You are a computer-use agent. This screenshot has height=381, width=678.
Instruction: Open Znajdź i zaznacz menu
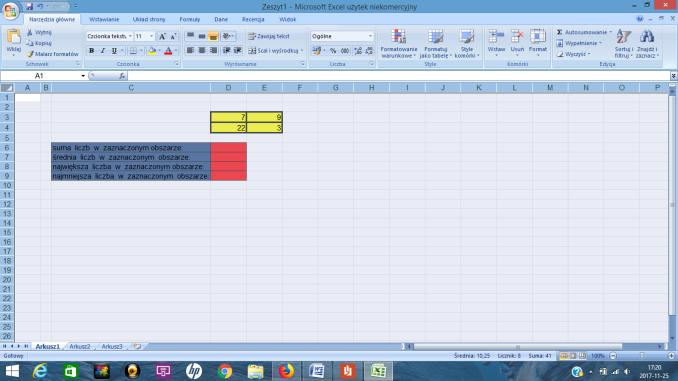647,43
